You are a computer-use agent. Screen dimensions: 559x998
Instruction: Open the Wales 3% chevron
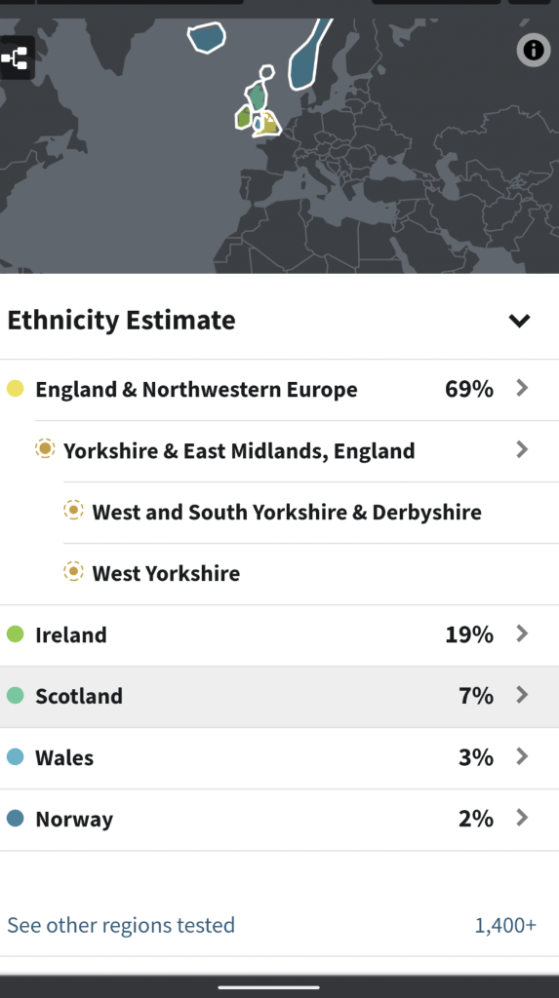tap(522, 757)
